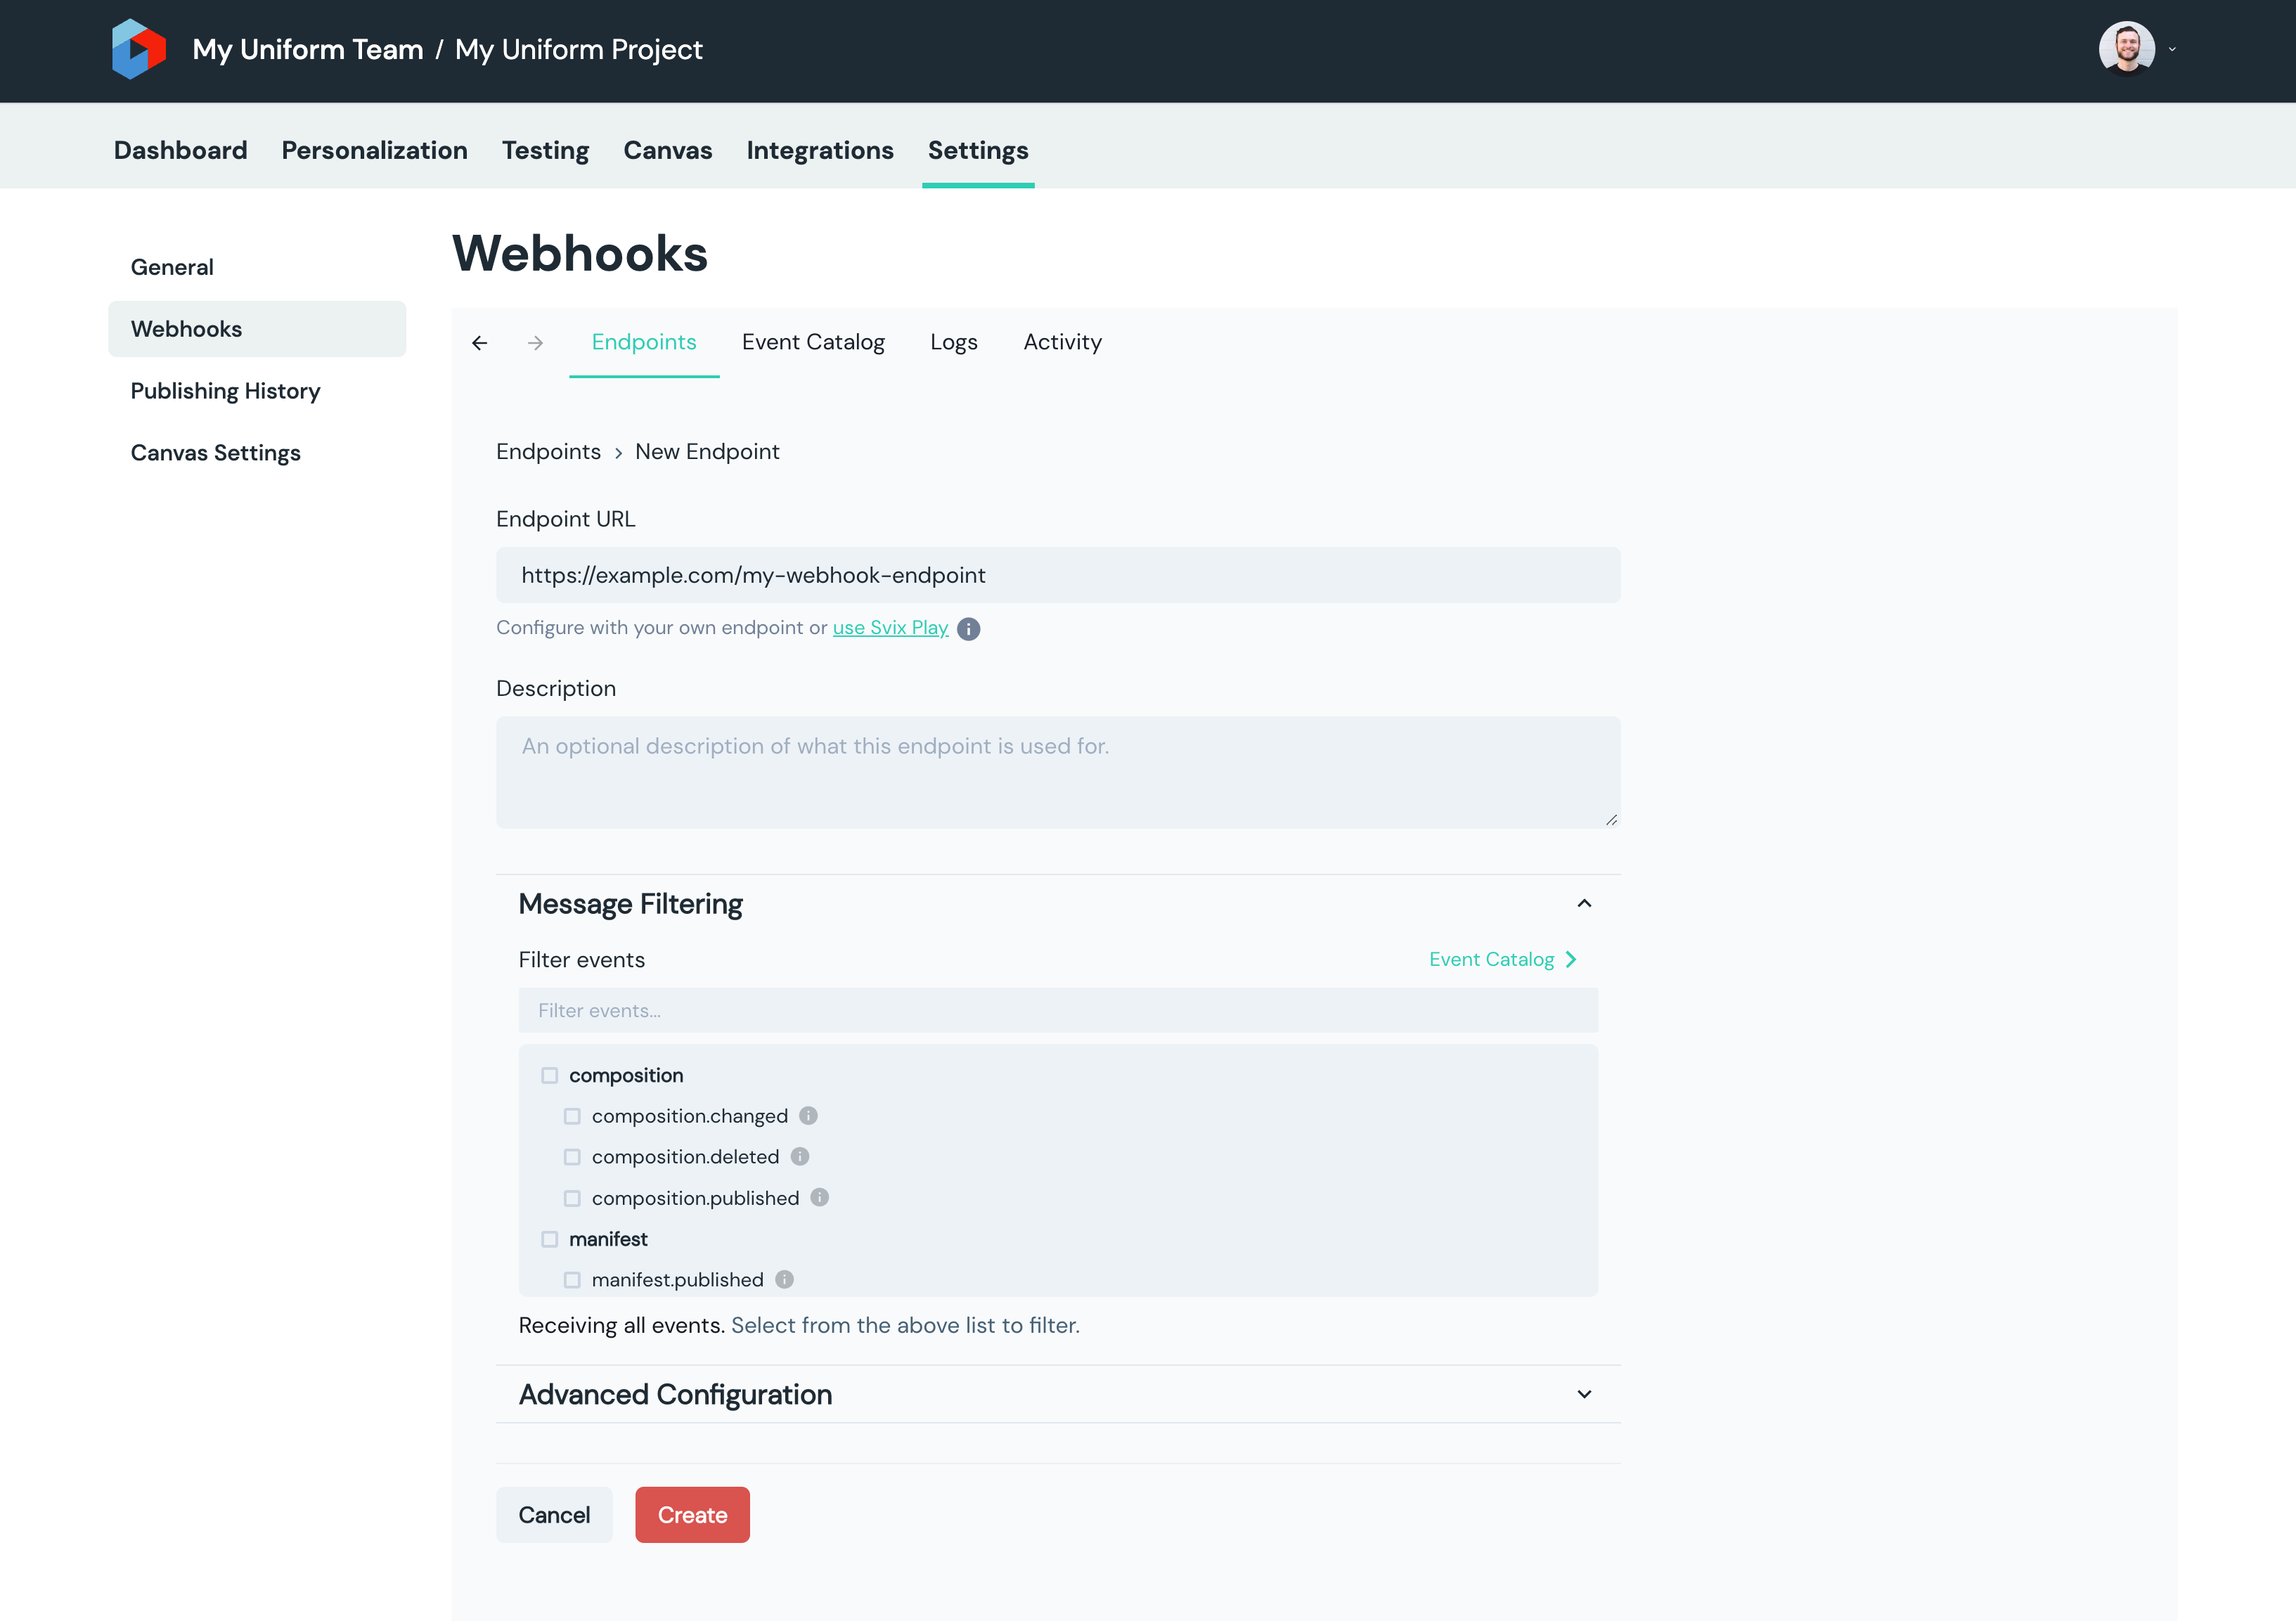Switch to the Event Catalog tab
2296x1621 pixels.
pyautogui.click(x=813, y=343)
